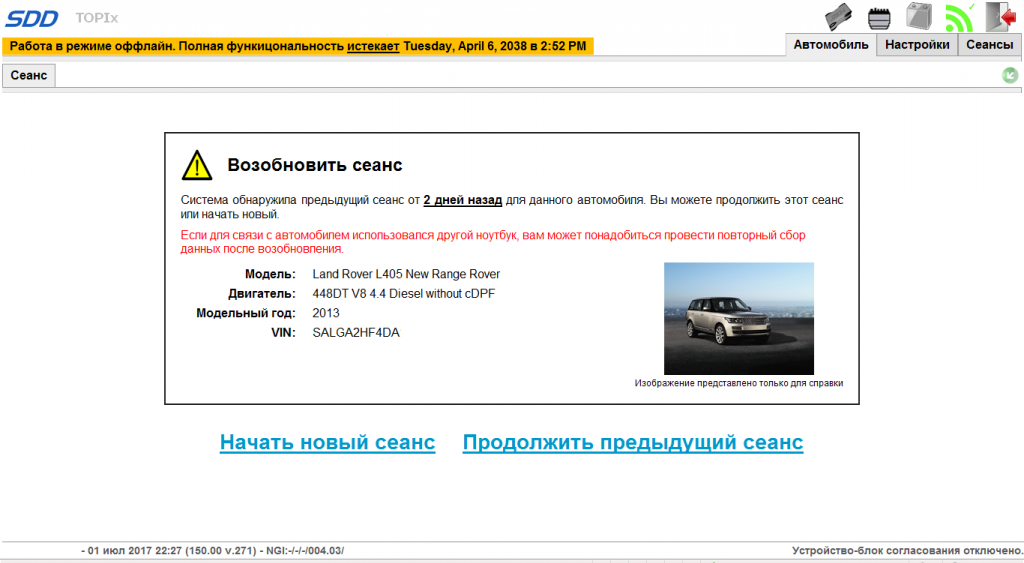Switch to the Сеансы tab
Viewport: 1024px width, 563px height.
(989, 45)
